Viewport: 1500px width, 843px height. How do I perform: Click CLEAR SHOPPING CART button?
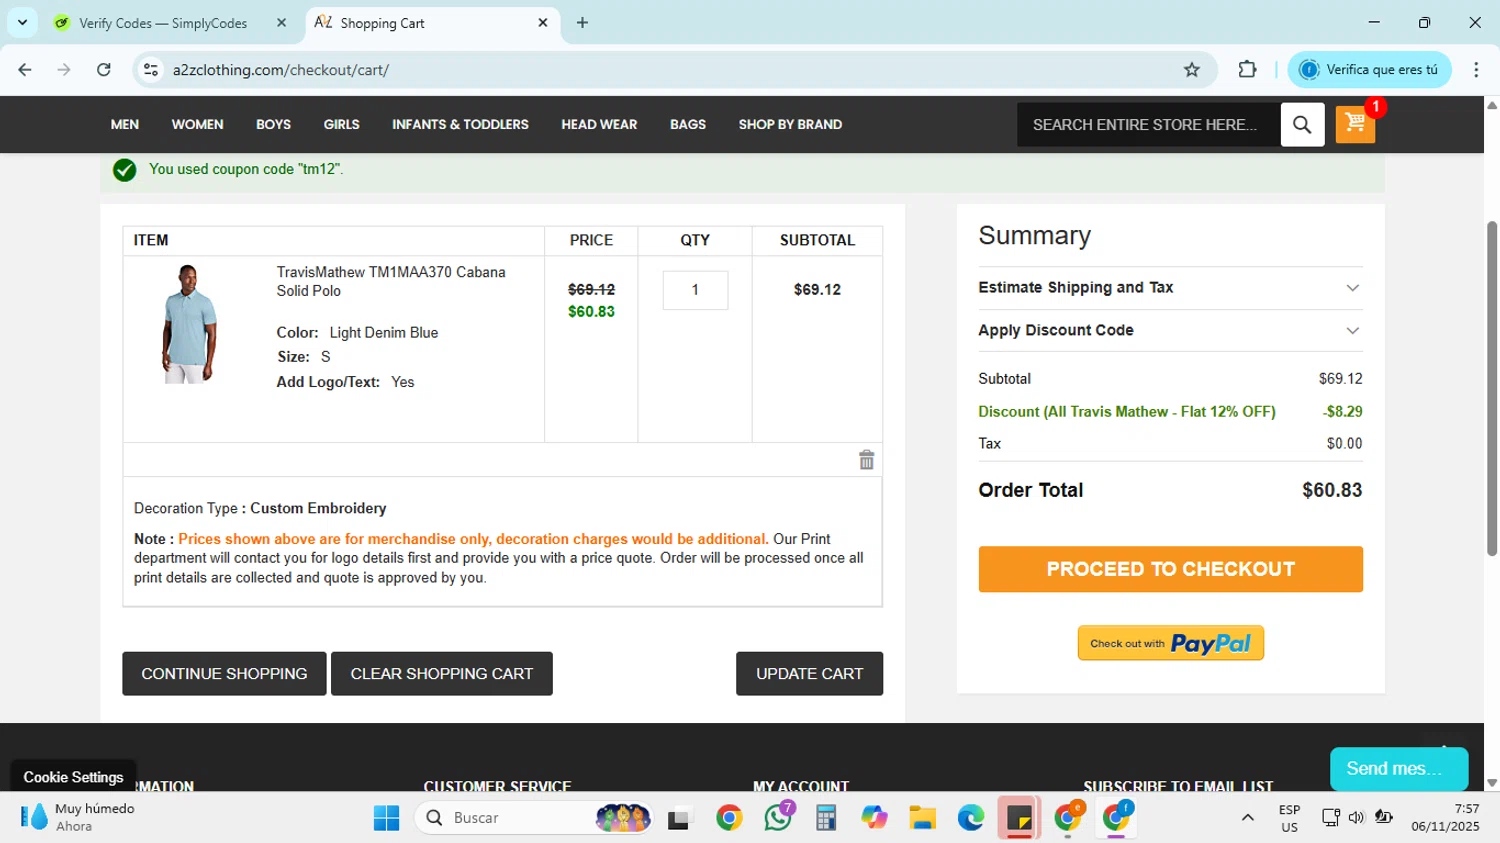pyautogui.click(x=441, y=674)
